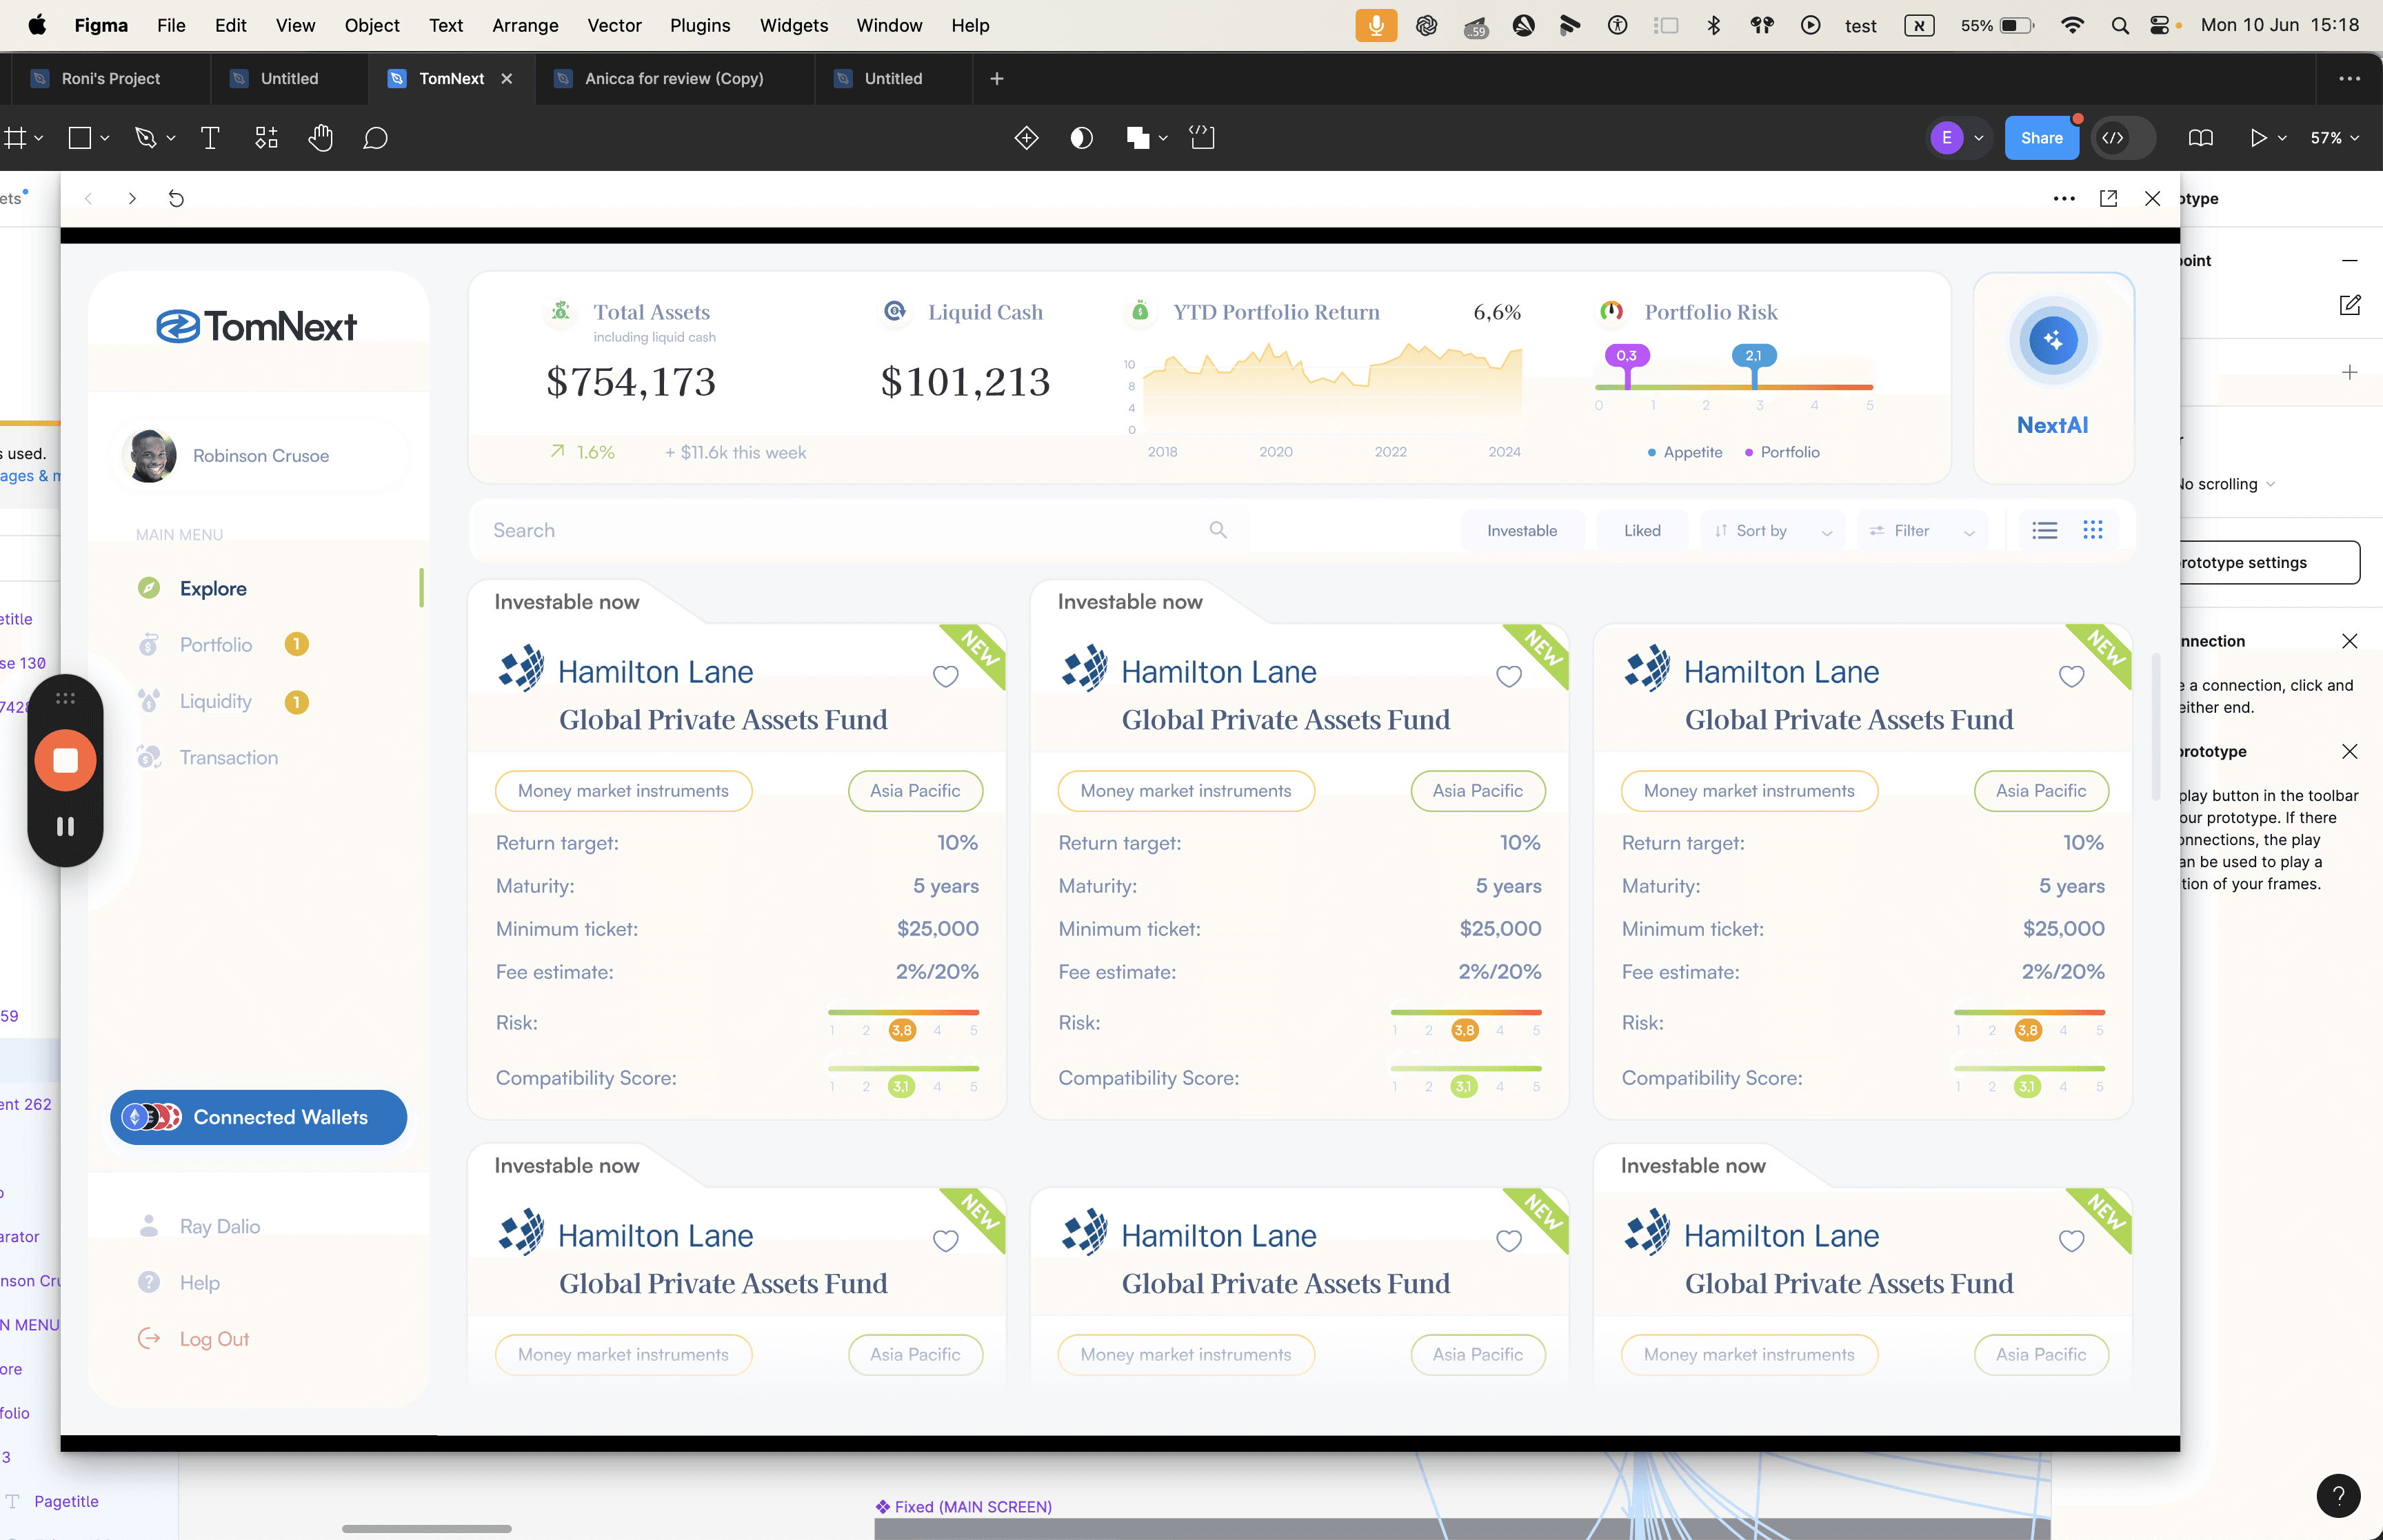Toggle Dev Mode switch
The image size is (2383, 1540).
[2123, 138]
